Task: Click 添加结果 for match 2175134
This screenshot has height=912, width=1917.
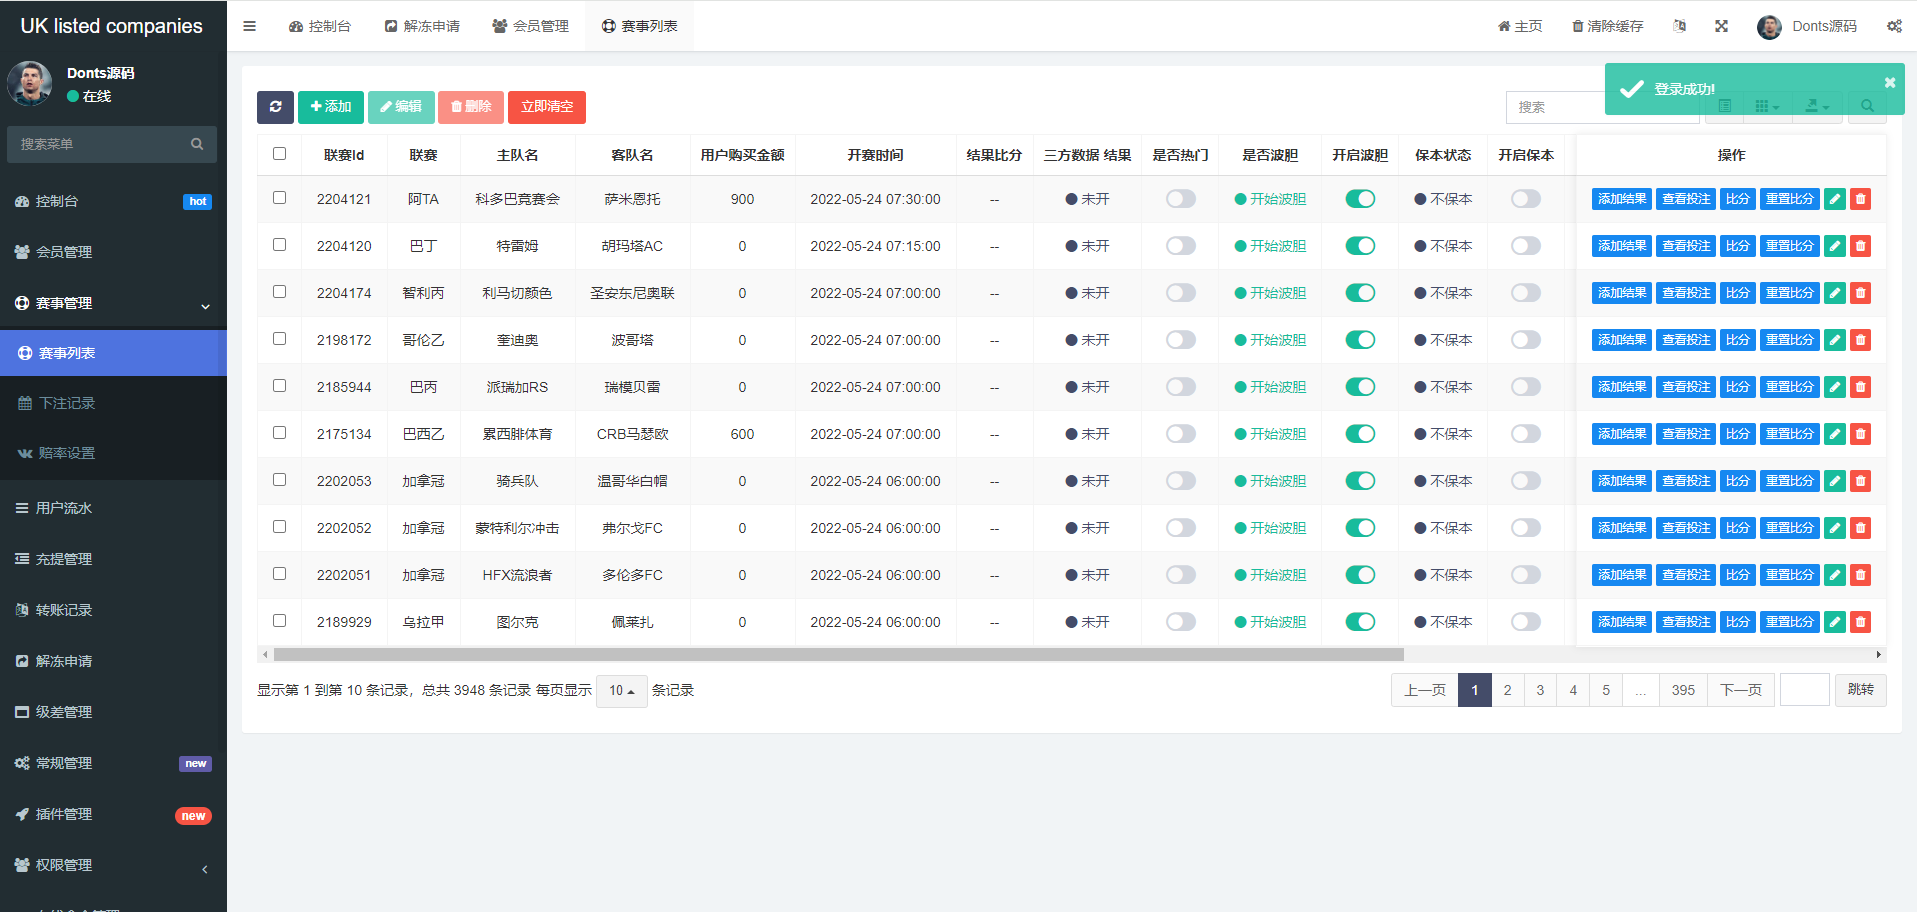Action: tap(1621, 434)
